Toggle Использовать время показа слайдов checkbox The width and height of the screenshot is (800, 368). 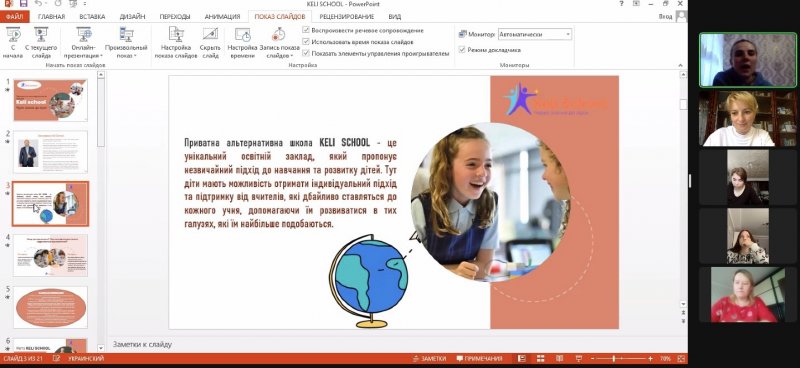pyautogui.click(x=306, y=42)
